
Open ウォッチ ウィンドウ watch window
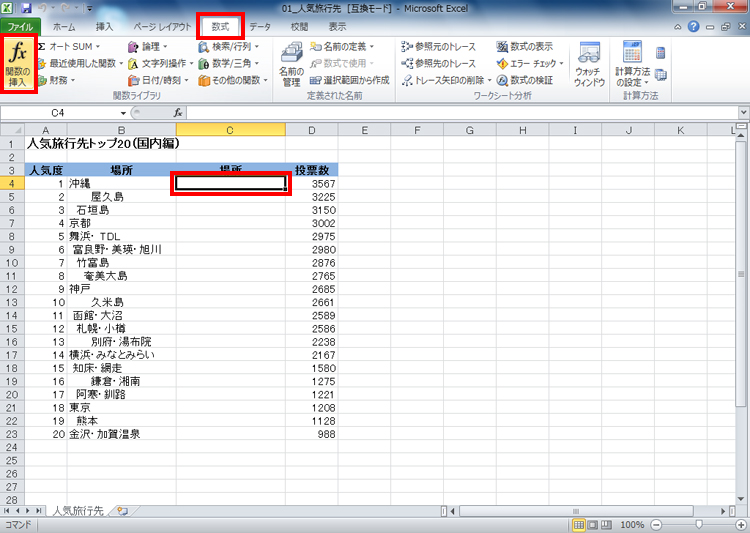589,64
